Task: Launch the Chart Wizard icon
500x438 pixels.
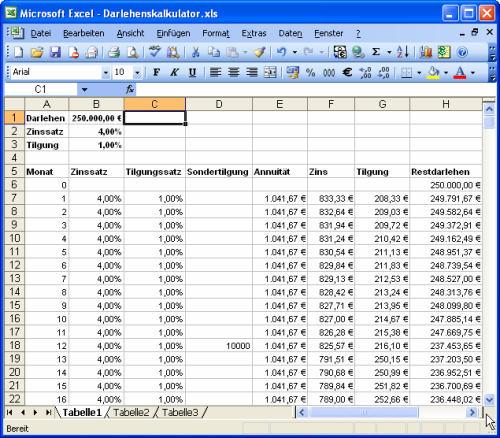Action: point(426,52)
